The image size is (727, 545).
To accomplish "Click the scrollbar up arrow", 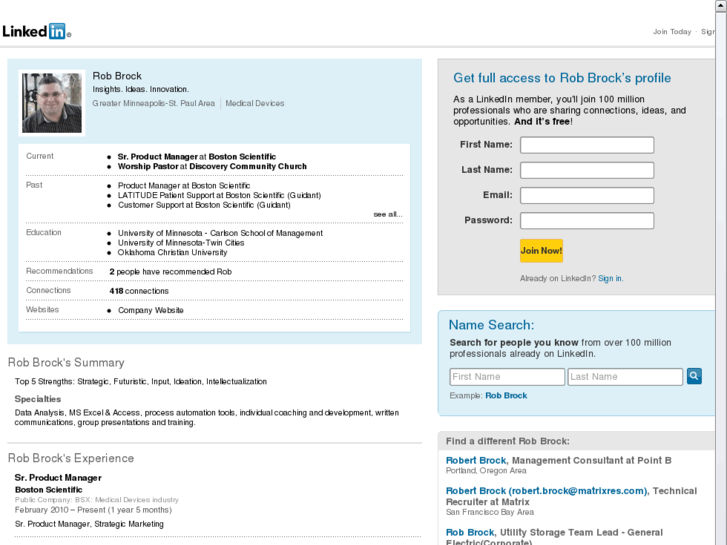I will 721,5.
